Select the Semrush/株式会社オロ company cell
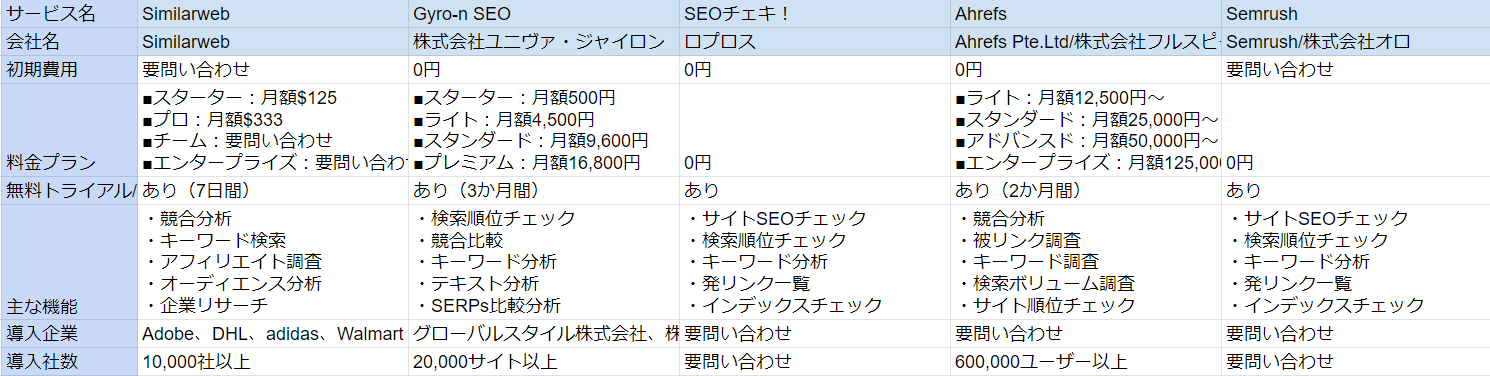Image resolution: width=1490 pixels, height=376 pixels. tap(1356, 42)
